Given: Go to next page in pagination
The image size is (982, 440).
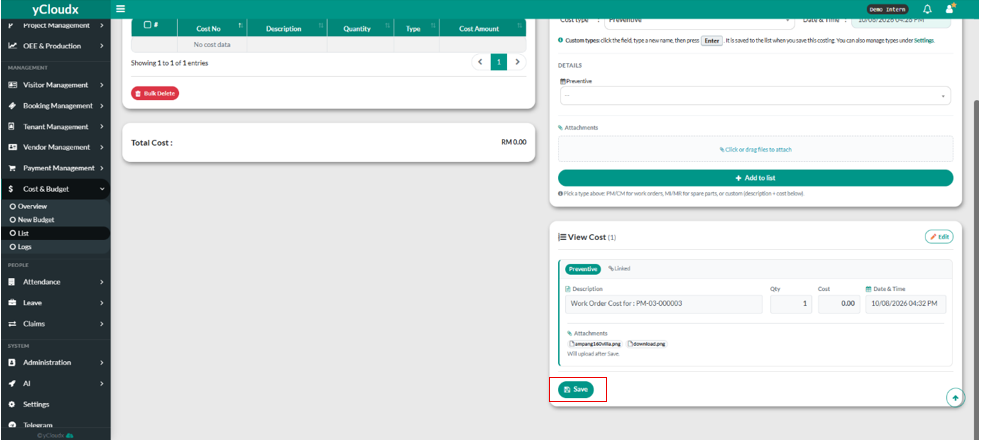Looking at the screenshot, I should coord(517,62).
